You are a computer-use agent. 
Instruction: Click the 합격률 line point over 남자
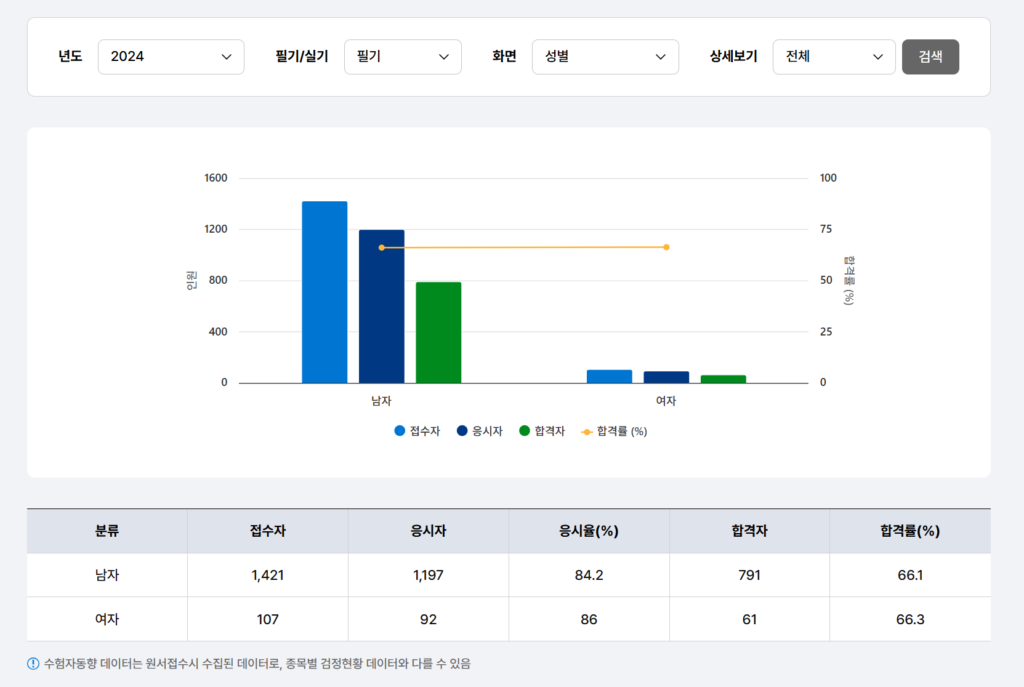pyautogui.click(x=381, y=248)
